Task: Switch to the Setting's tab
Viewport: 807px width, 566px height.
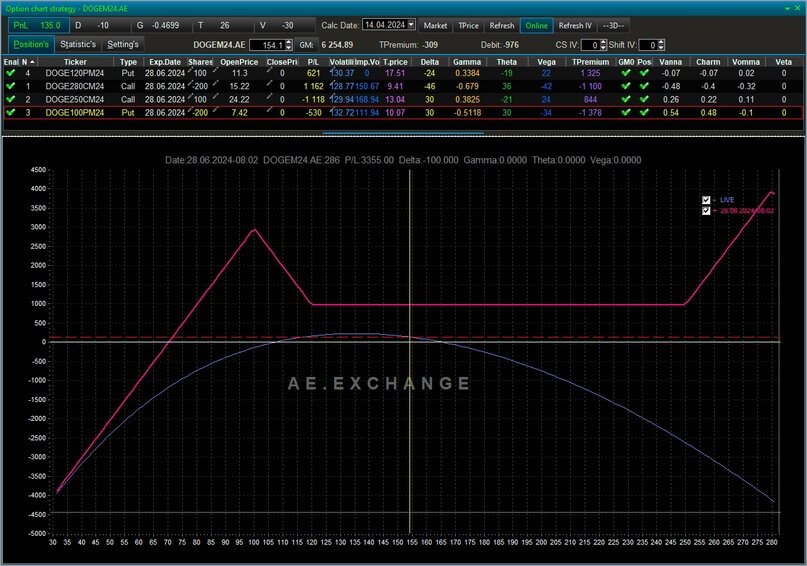Action: pos(122,44)
